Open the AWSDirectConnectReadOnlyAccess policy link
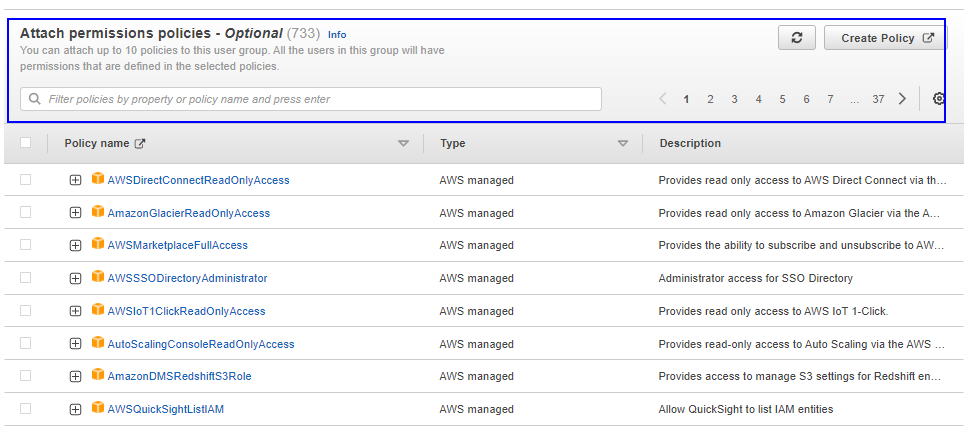Image resolution: width=968 pixels, height=428 pixels. point(198,180)
